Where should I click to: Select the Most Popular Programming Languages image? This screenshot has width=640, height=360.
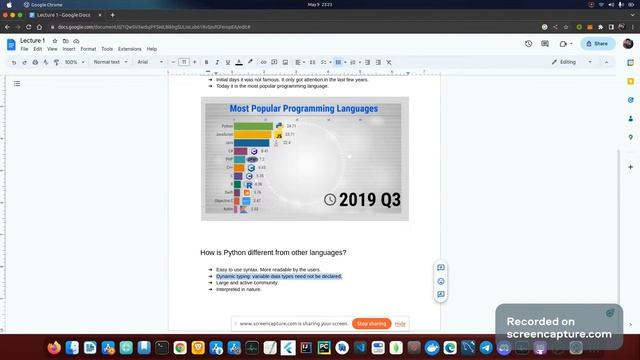pyautogui.click(x=304, y=159)
